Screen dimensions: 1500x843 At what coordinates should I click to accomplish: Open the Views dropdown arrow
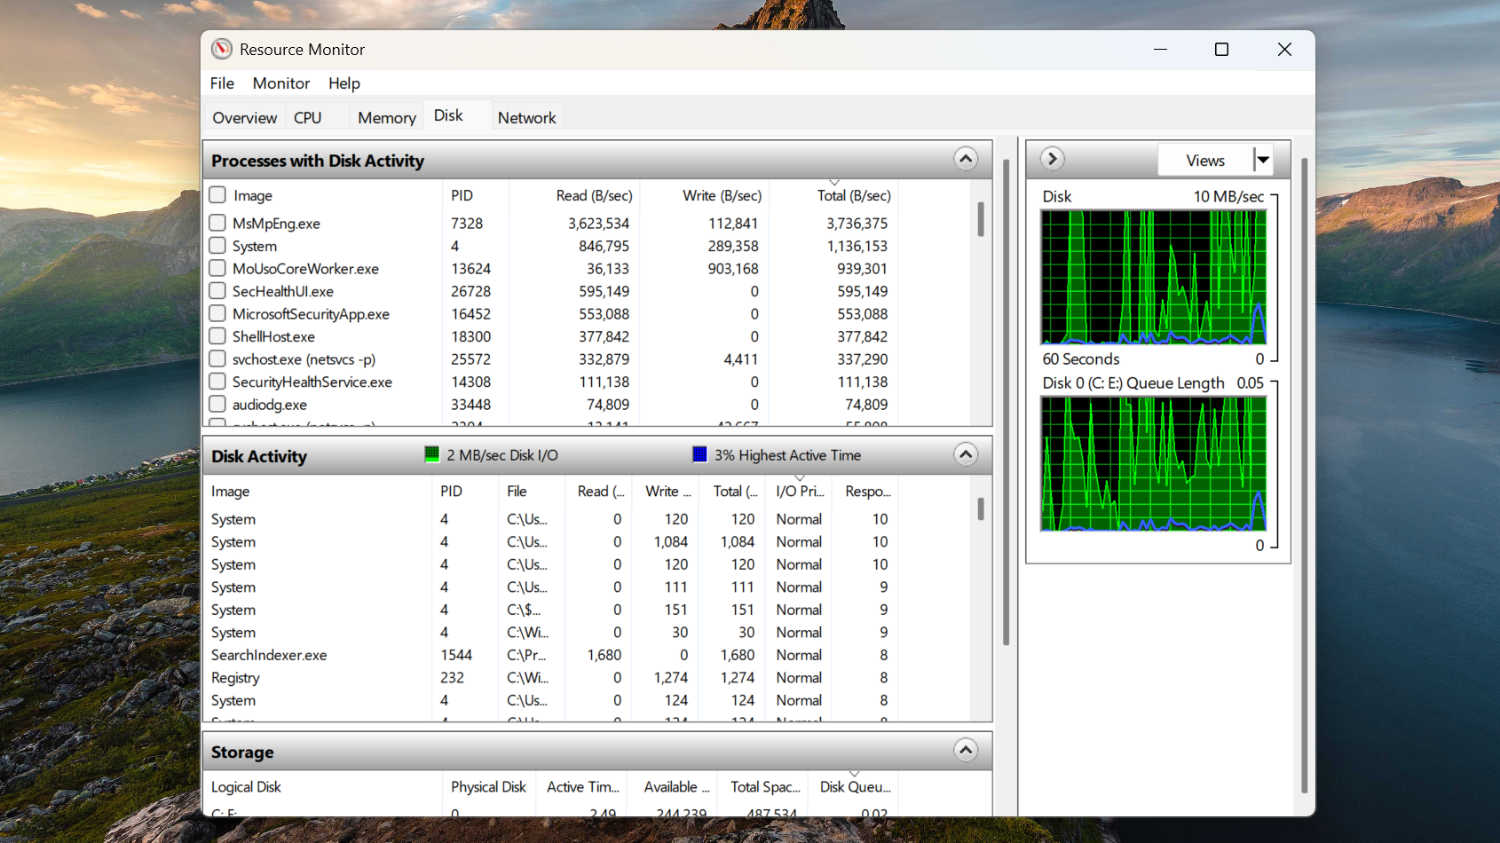[x=1263, y=160]
